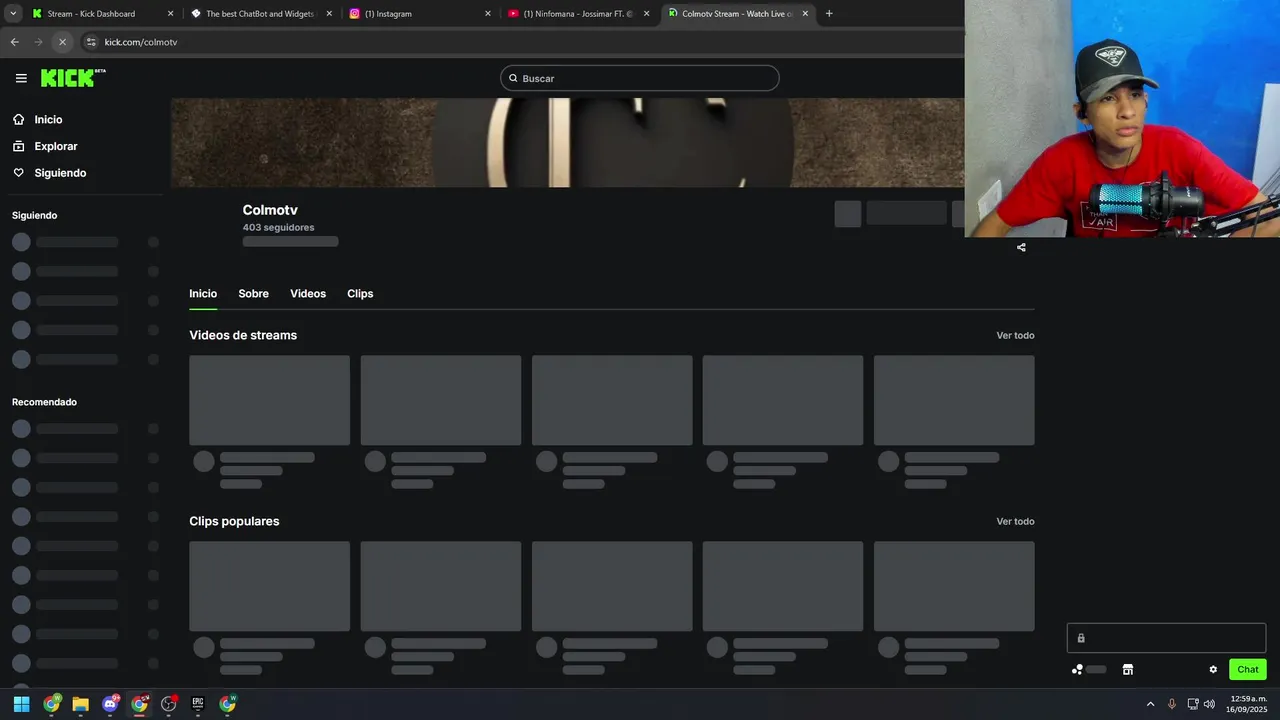Image resolution: width=1280 pixels, height=720 pixels.
Task: Switch to the Videos tab
Action: coord(308,294)
